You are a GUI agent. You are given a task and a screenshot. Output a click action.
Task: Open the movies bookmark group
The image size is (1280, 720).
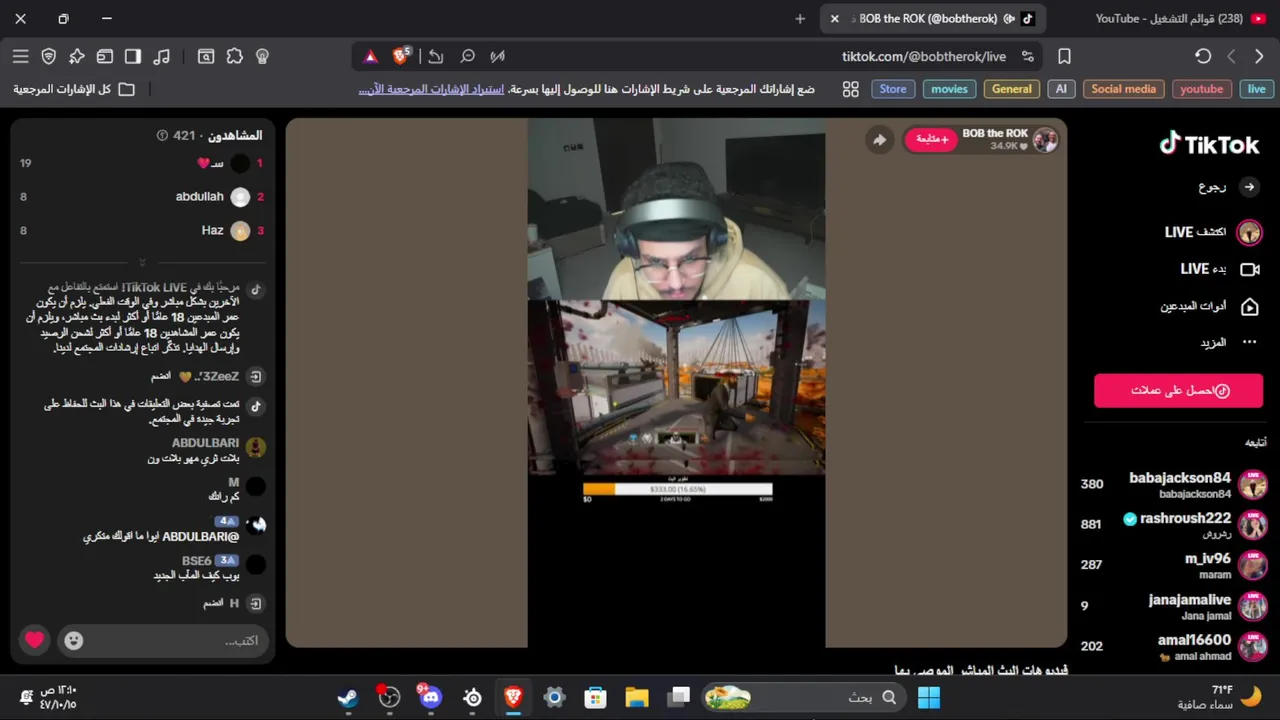(949, 89)
